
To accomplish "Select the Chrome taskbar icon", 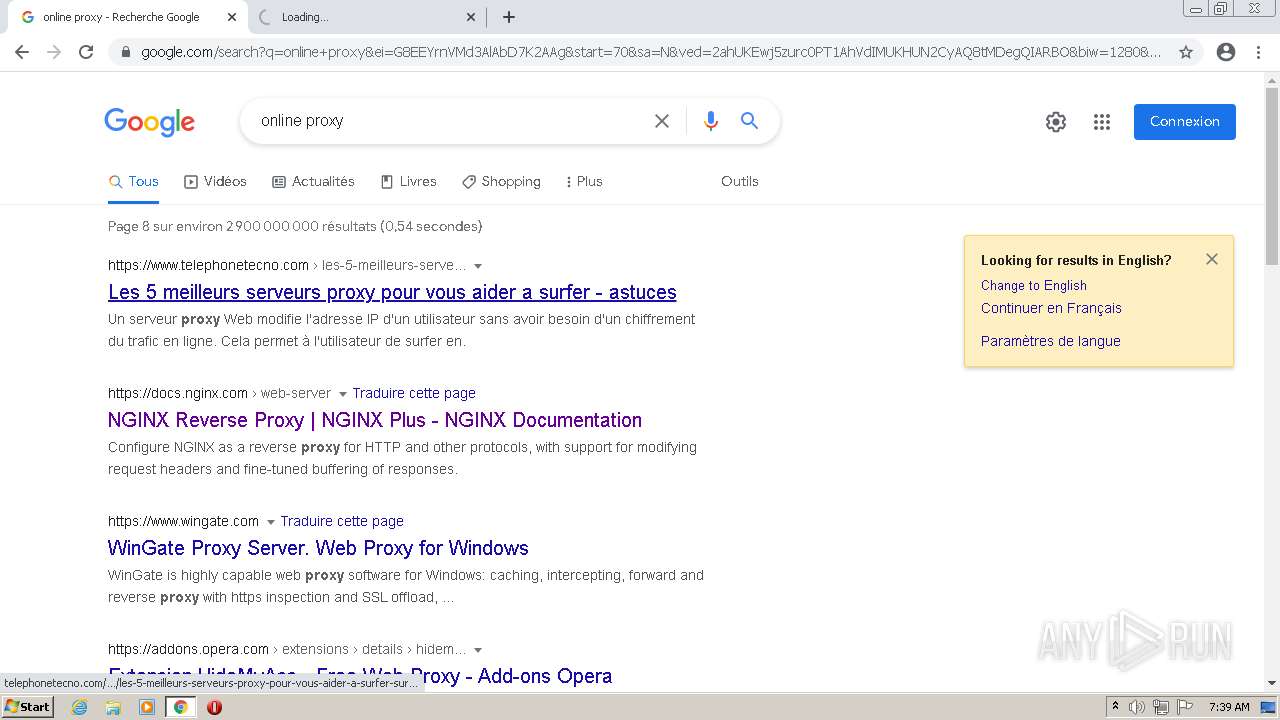I will pos(180,707).
